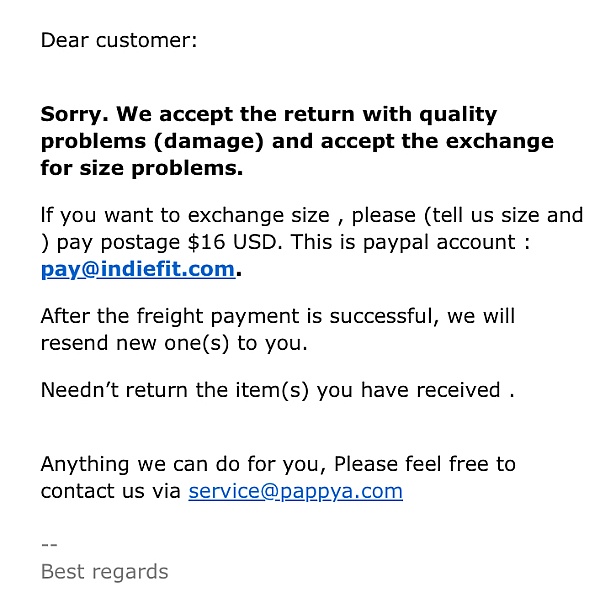Click 'If you want to exchange size' text

click(185, 216)
